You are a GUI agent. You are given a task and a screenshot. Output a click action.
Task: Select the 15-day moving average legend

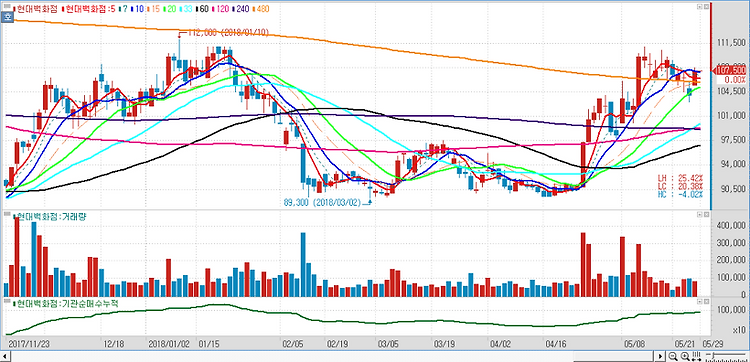click(x=154, y=9)
